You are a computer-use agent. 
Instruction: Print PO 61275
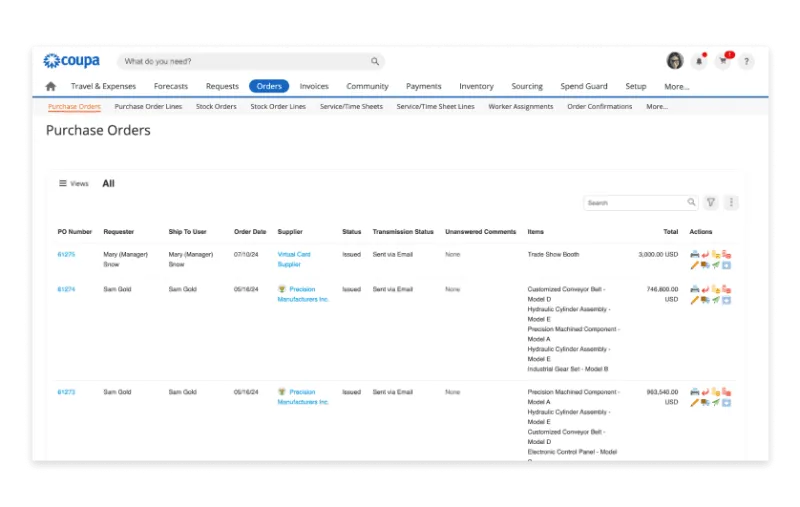tap(694, 254)
